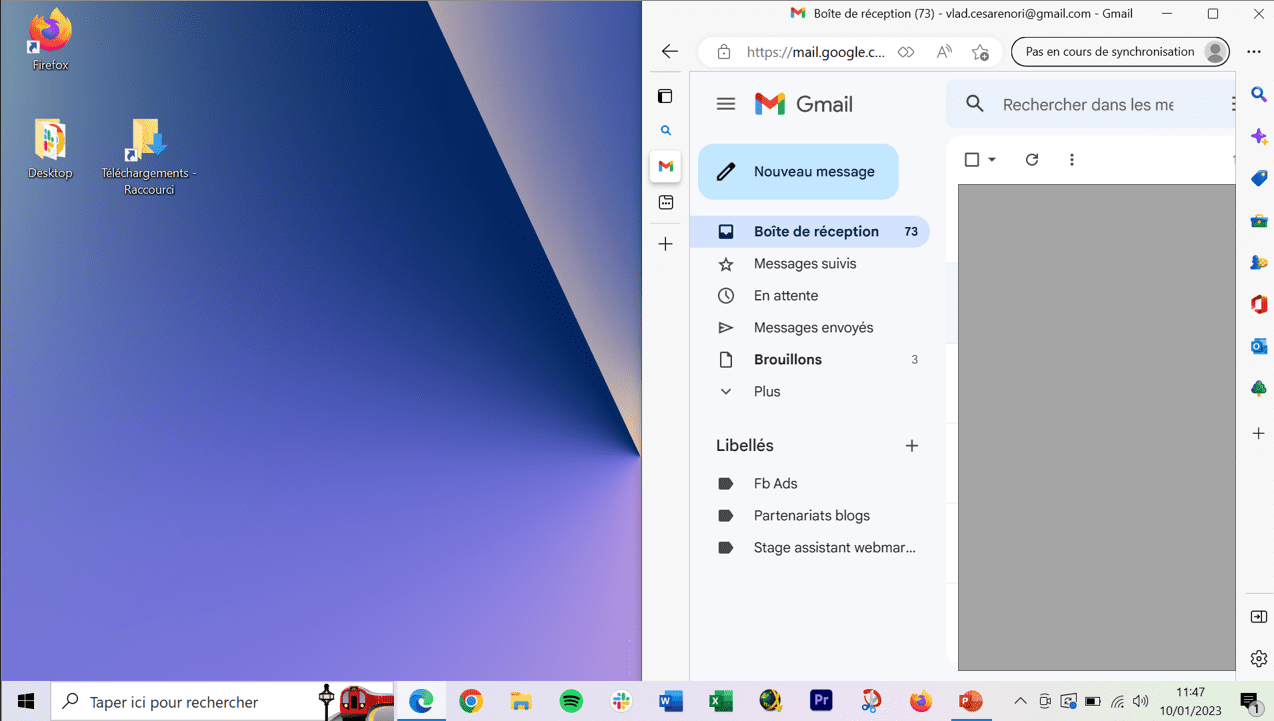The width and height of the screenshot is (1274, 721).
Task: Select the Desktop folder icon on desktop
Action: [x=50, y=148]
